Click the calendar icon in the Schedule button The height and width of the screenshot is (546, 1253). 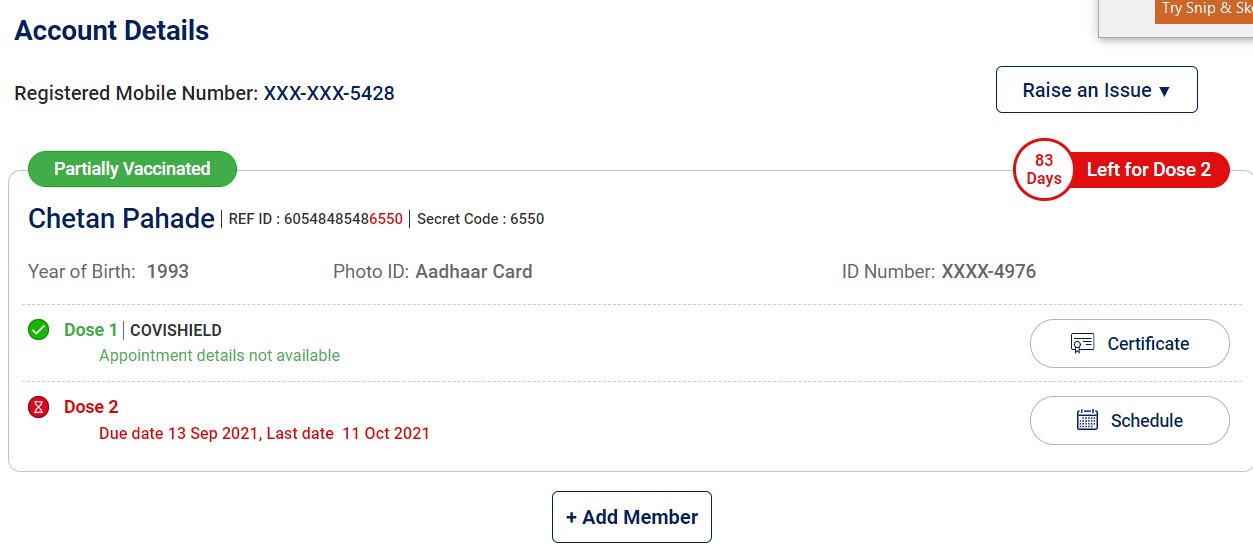(1087, 421)
